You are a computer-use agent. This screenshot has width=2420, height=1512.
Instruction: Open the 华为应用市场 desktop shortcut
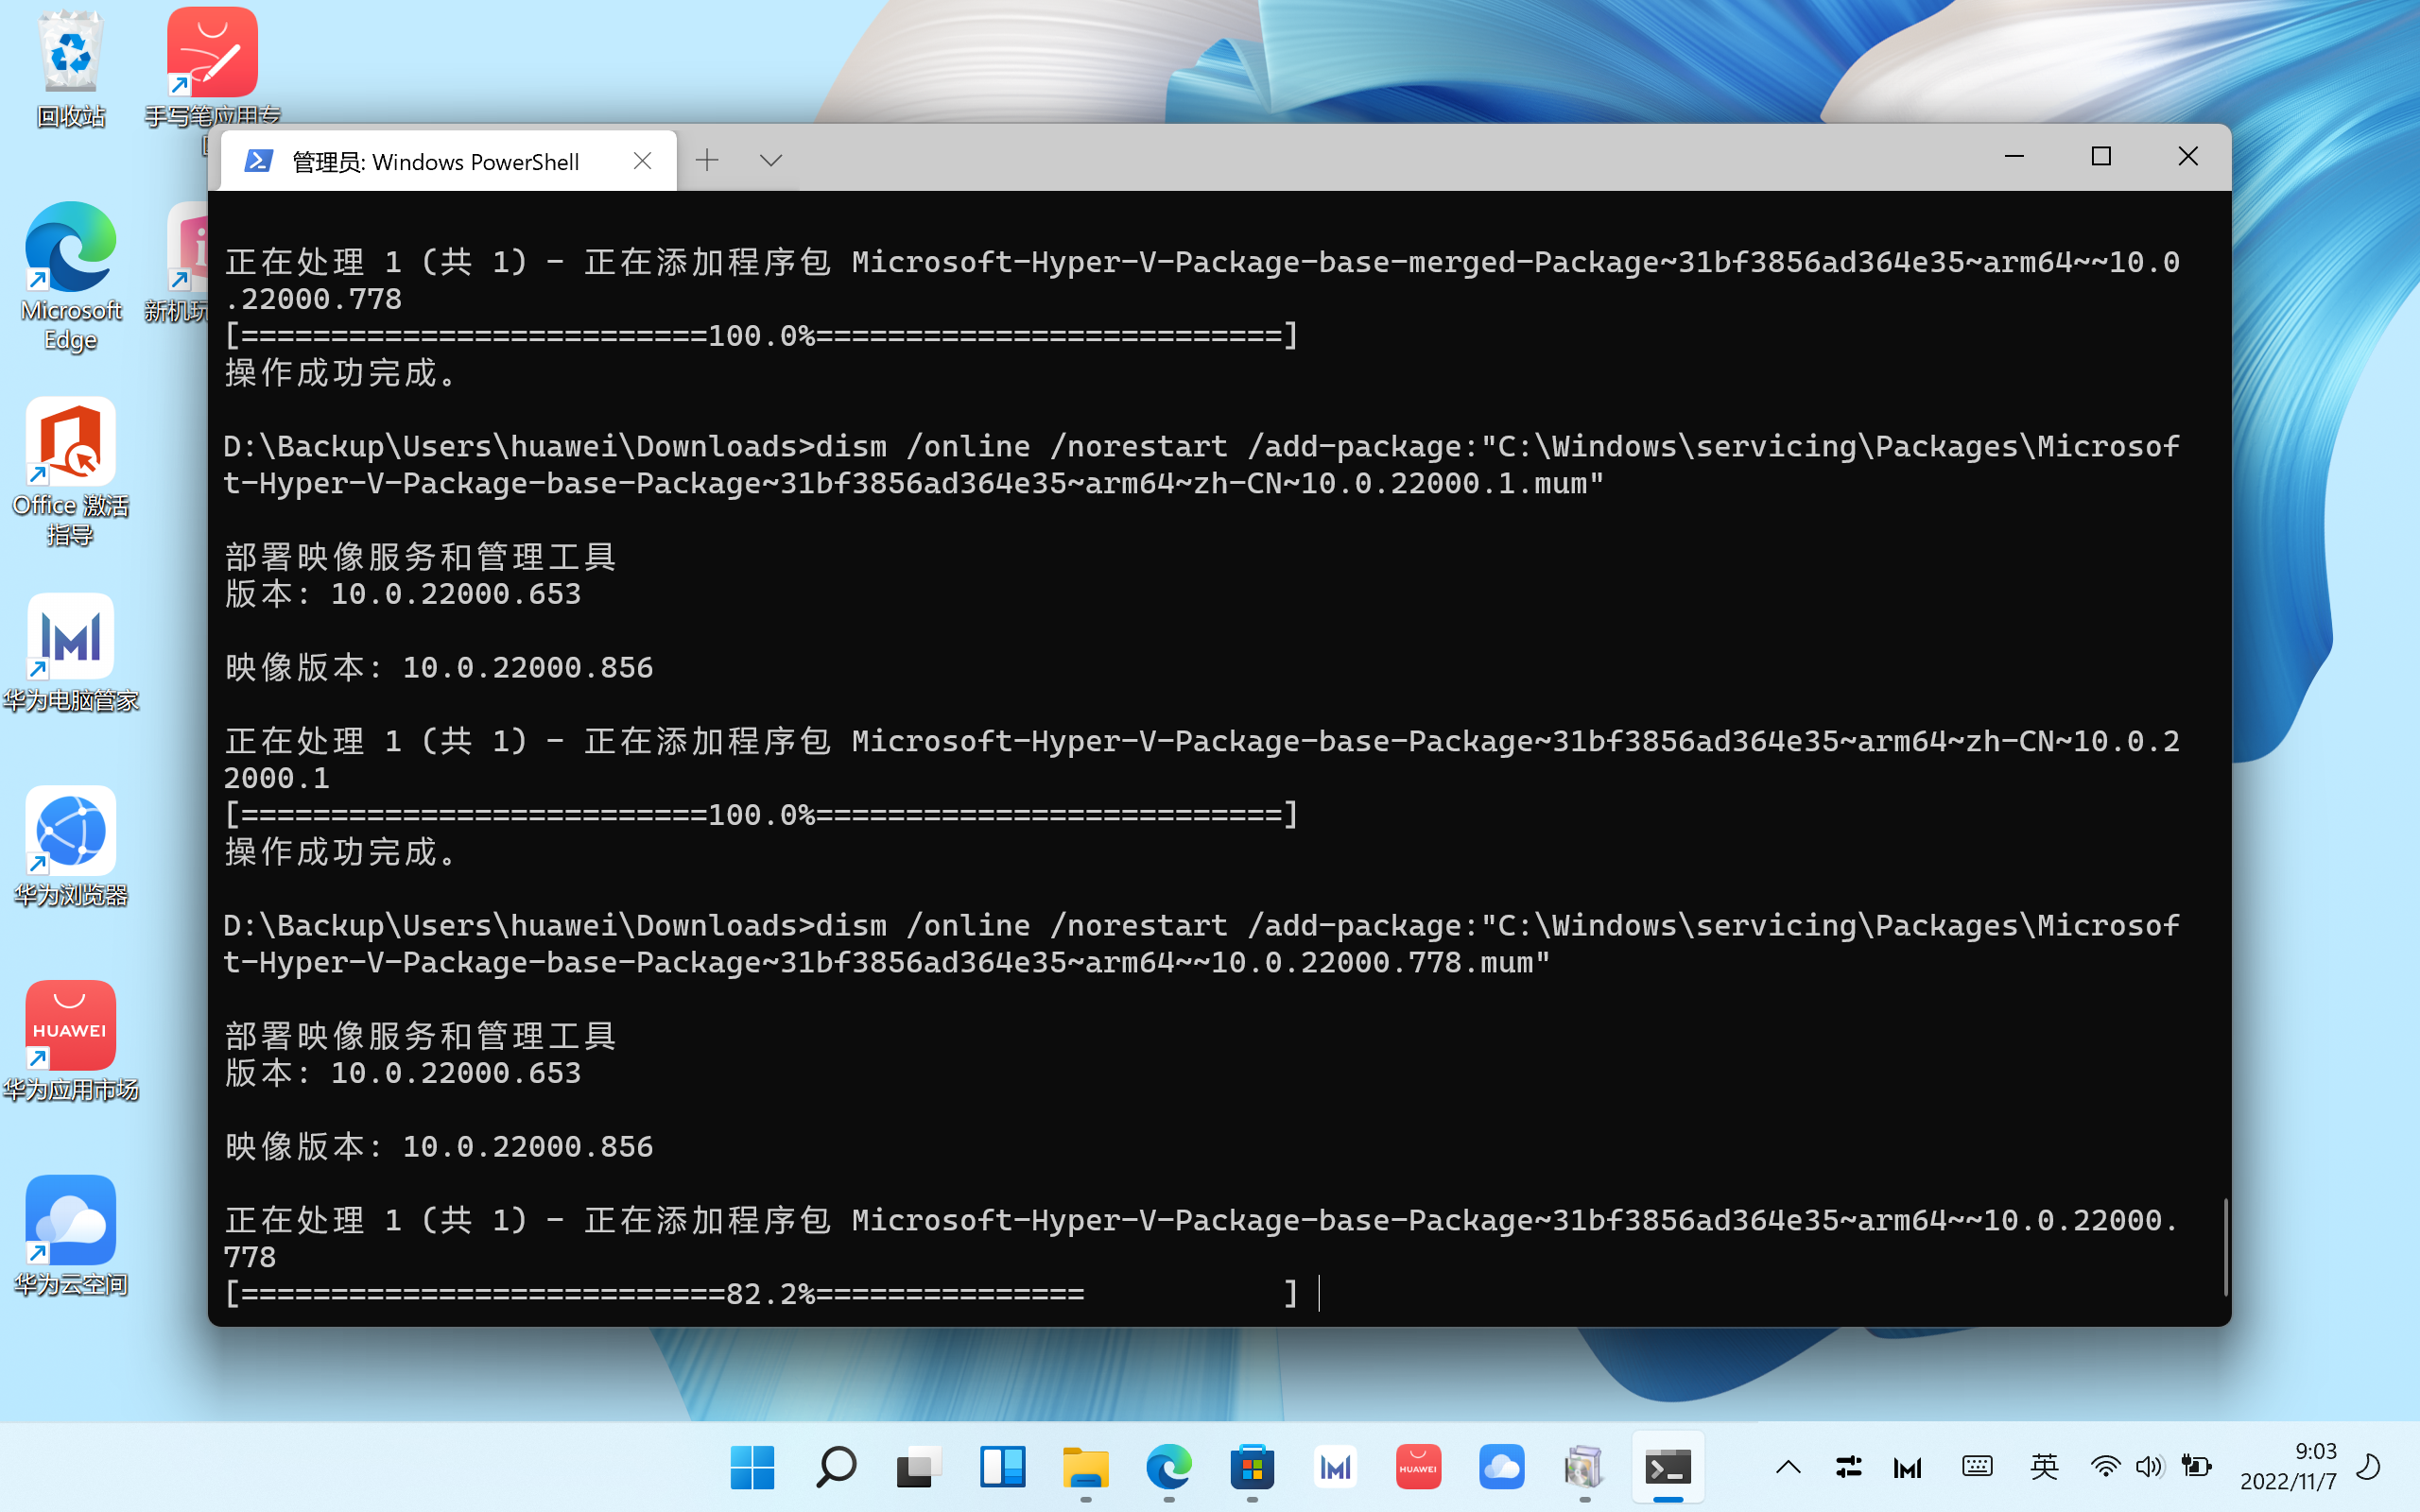tap(70, 1042)
